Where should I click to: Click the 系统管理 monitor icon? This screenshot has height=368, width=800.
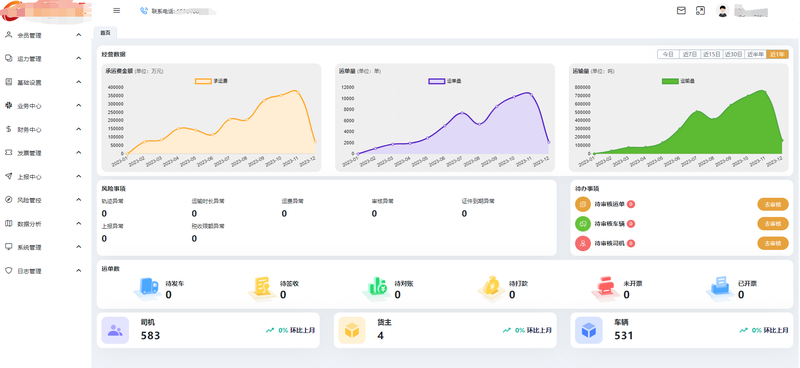(8, 247)
